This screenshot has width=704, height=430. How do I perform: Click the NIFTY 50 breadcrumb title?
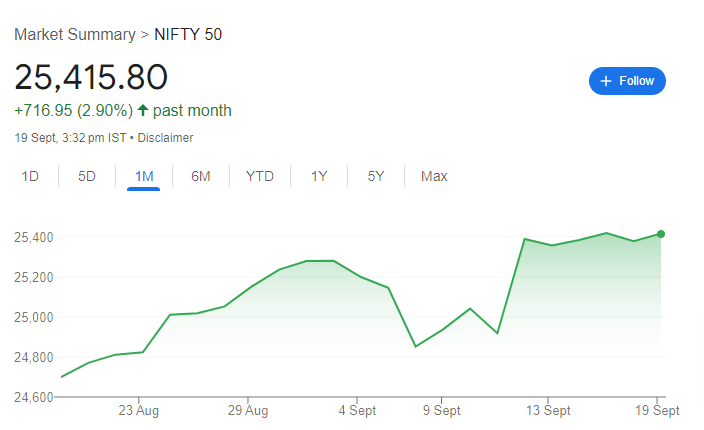click(x=188, y=34)
